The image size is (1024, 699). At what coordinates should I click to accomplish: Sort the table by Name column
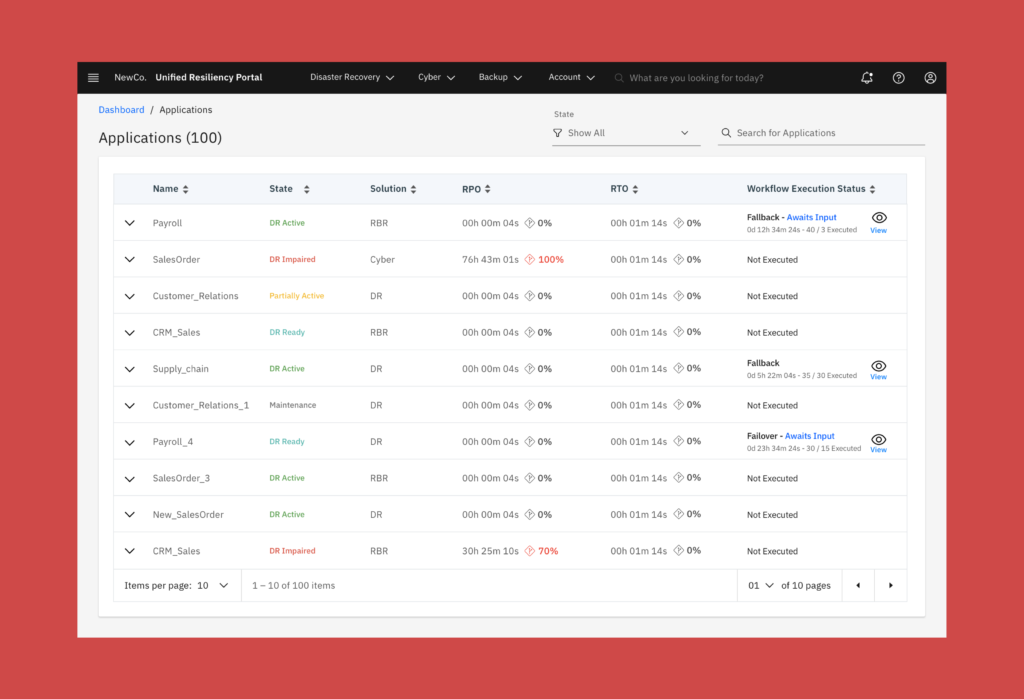coord(185,189)
